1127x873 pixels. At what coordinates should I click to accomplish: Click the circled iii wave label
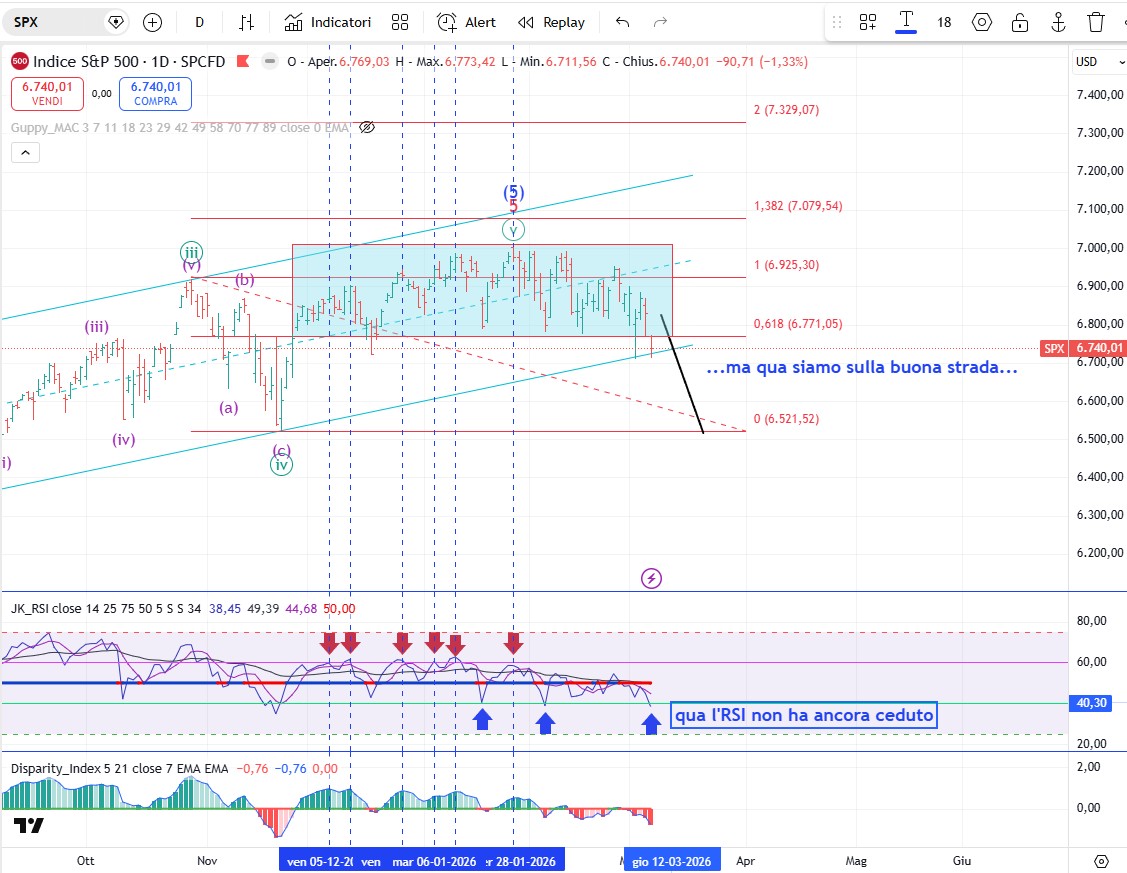click(191, 252)
